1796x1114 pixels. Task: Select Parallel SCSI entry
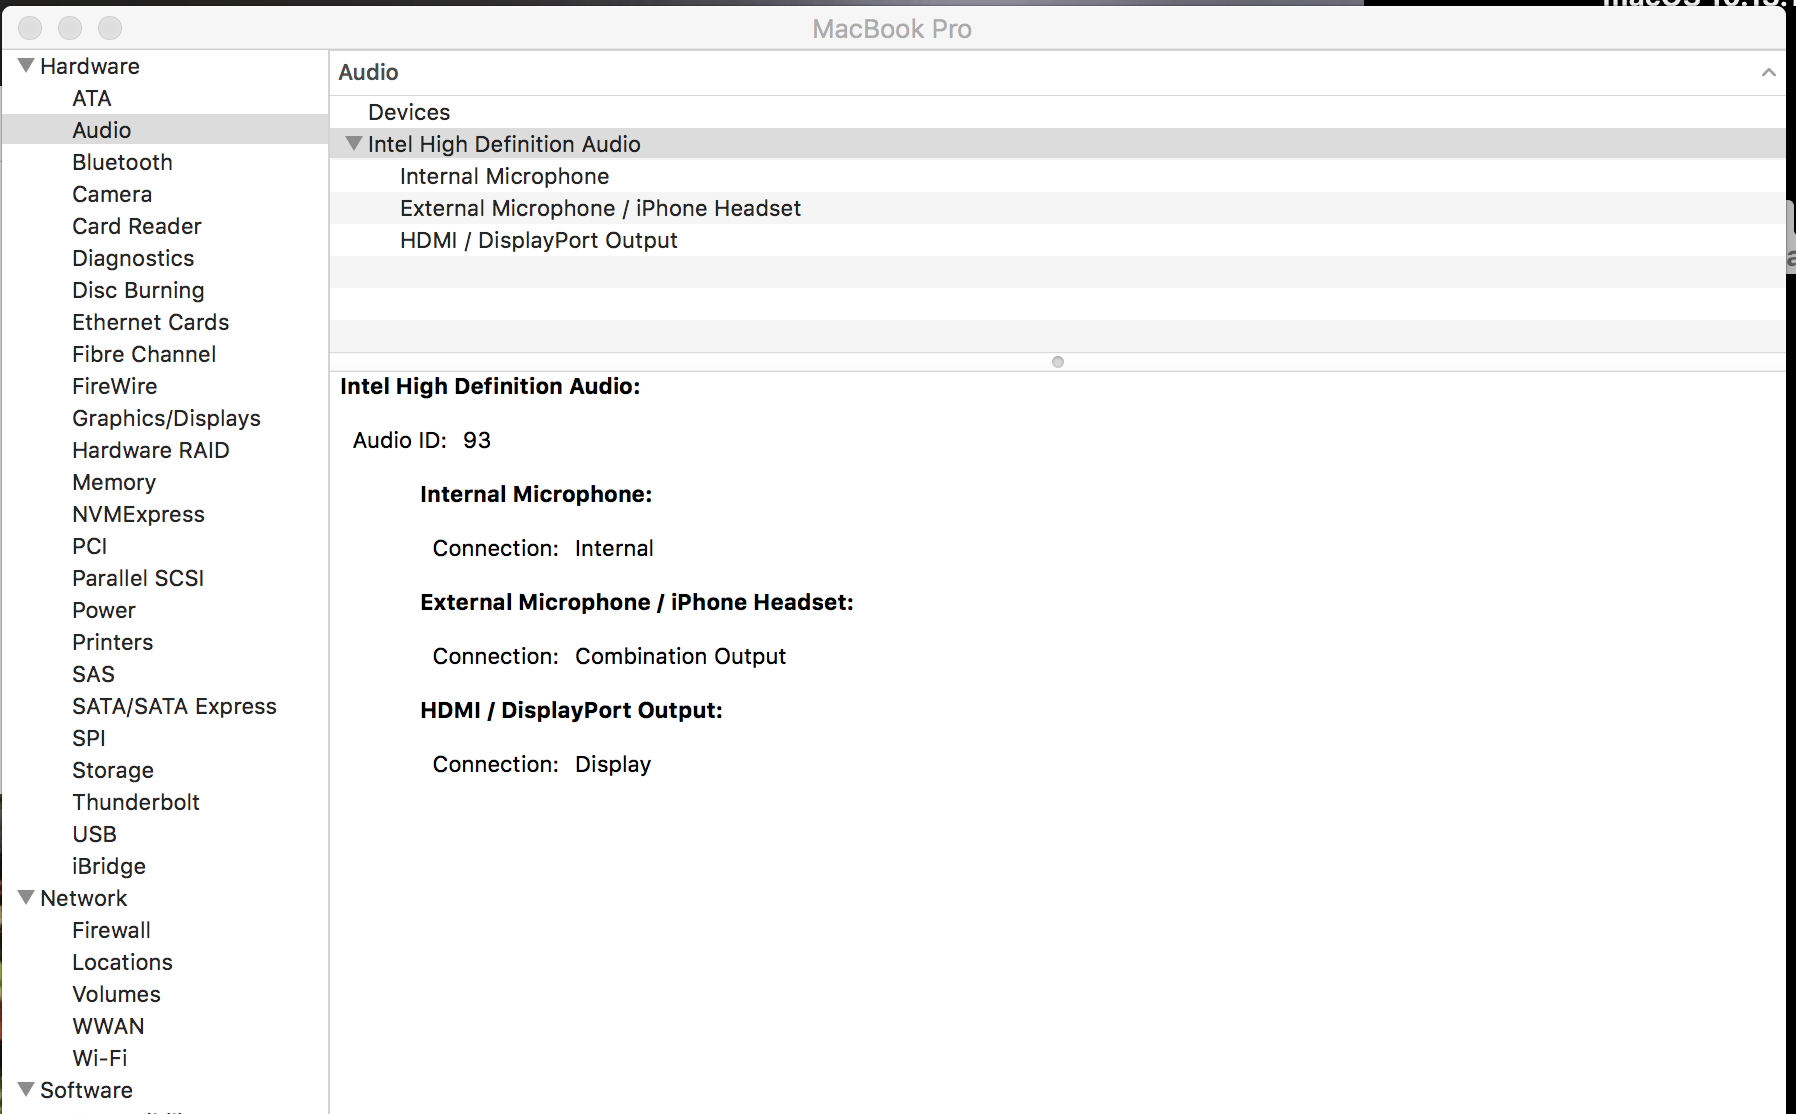tap(138, 578)
